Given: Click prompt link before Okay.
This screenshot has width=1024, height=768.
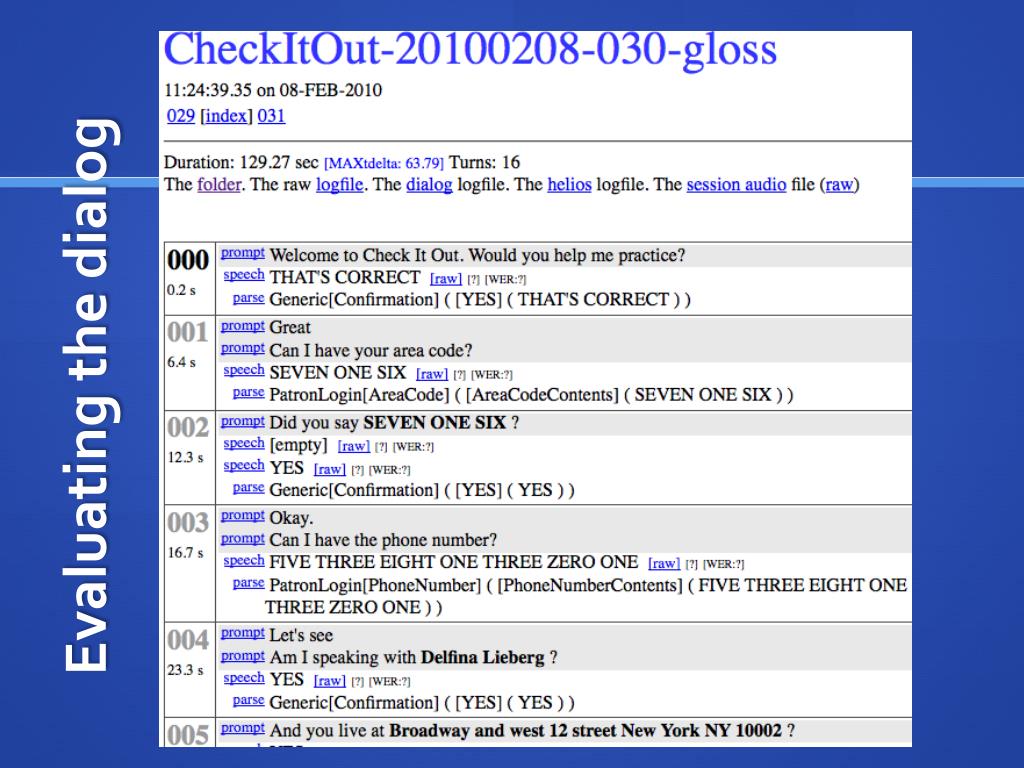Looking at the screenshot, I should (242, 516).
